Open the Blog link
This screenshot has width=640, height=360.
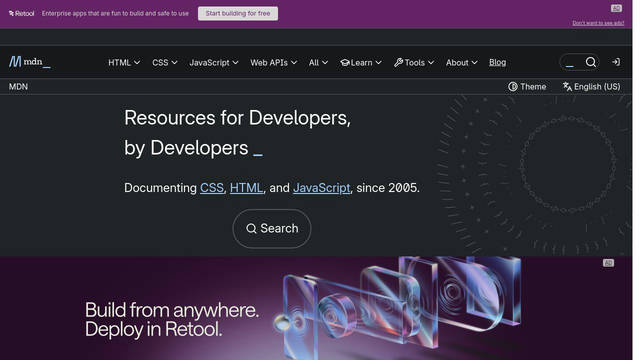pos(498,62)
